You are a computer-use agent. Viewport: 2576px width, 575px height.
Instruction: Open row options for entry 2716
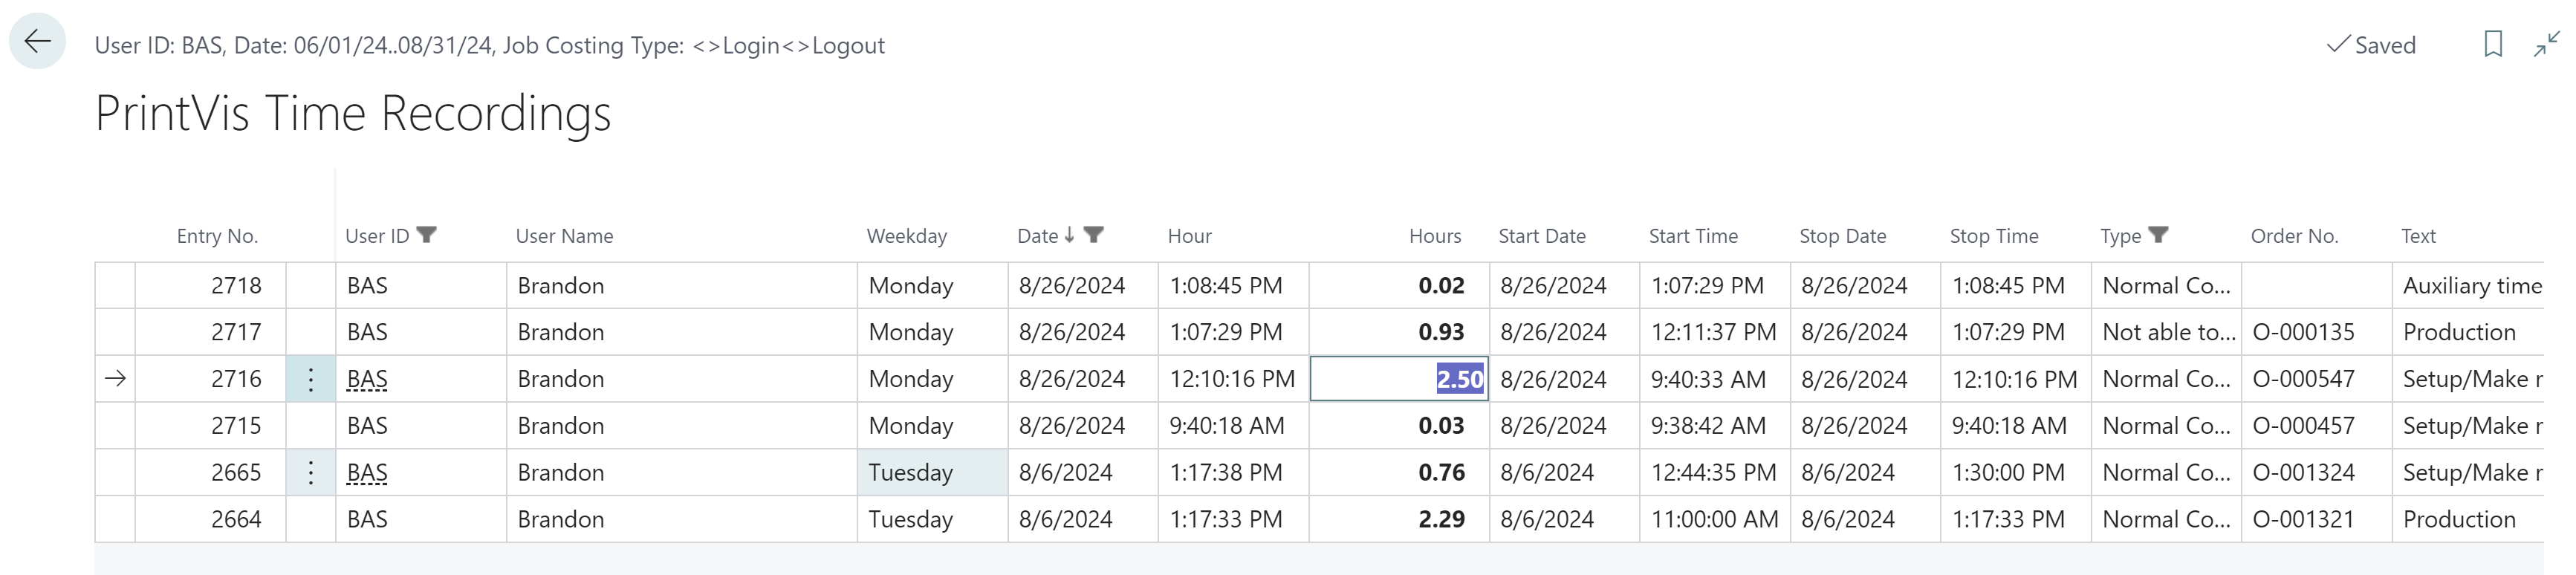point(311,379)
